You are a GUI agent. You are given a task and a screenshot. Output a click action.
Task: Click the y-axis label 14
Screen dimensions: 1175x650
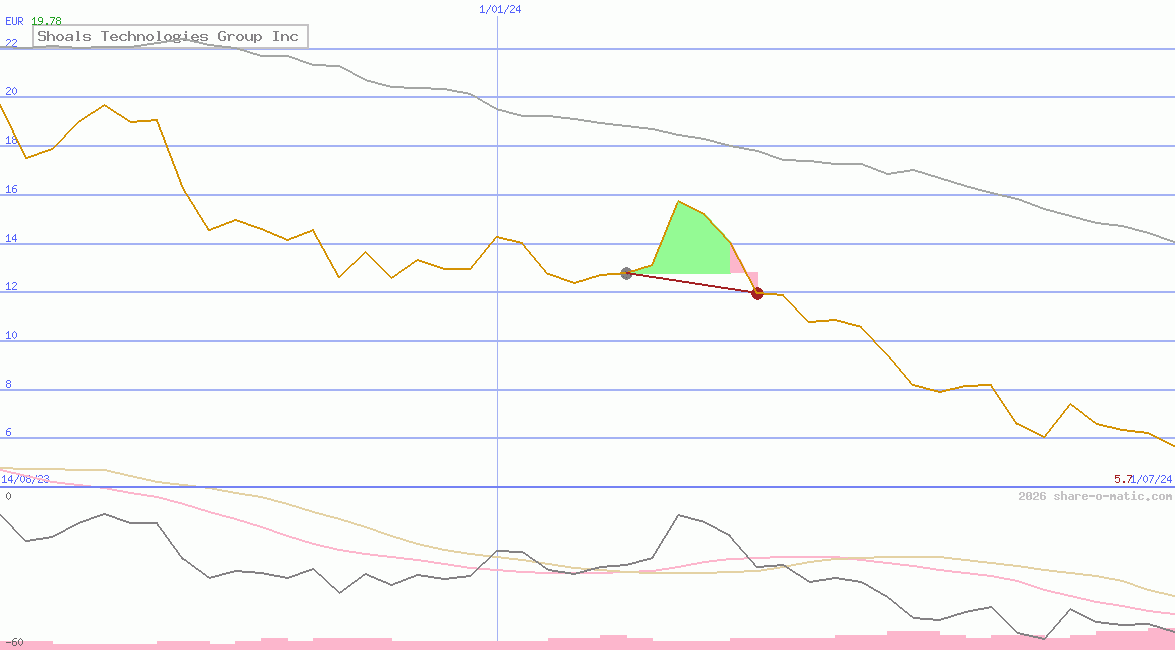click(11, 238)
